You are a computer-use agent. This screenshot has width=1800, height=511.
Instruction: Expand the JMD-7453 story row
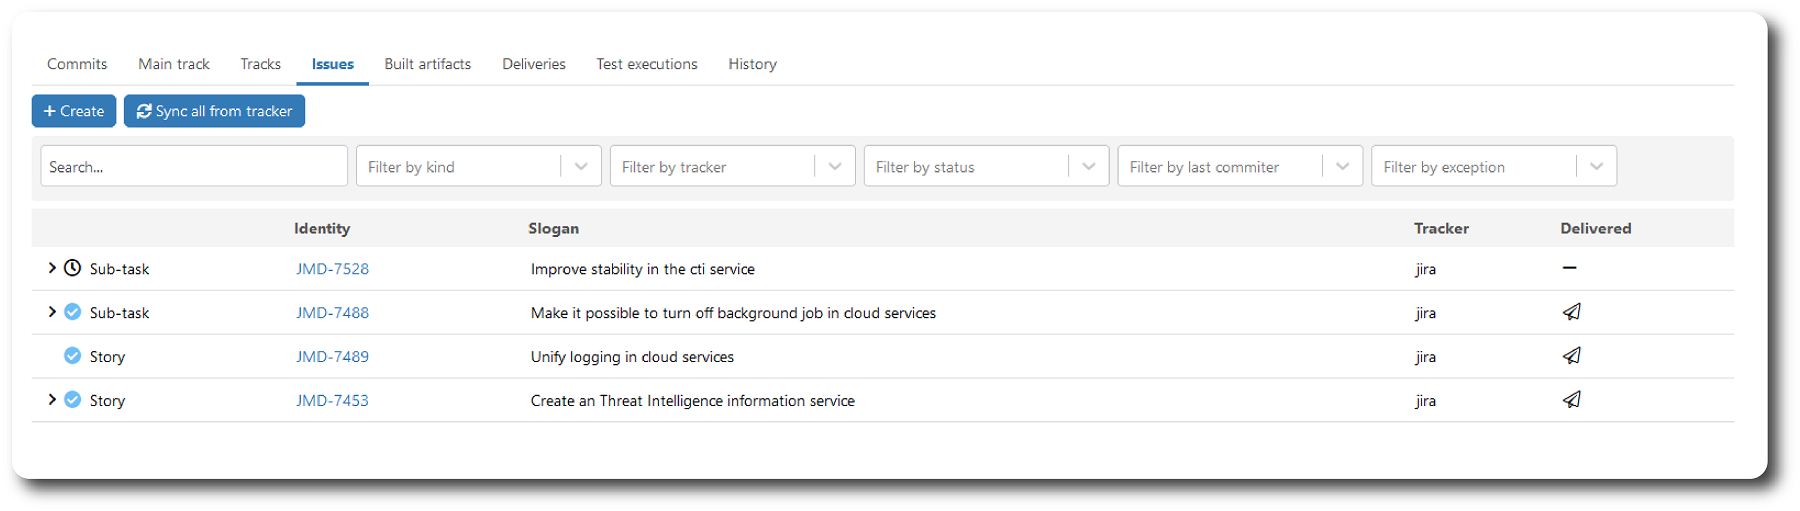52,400
